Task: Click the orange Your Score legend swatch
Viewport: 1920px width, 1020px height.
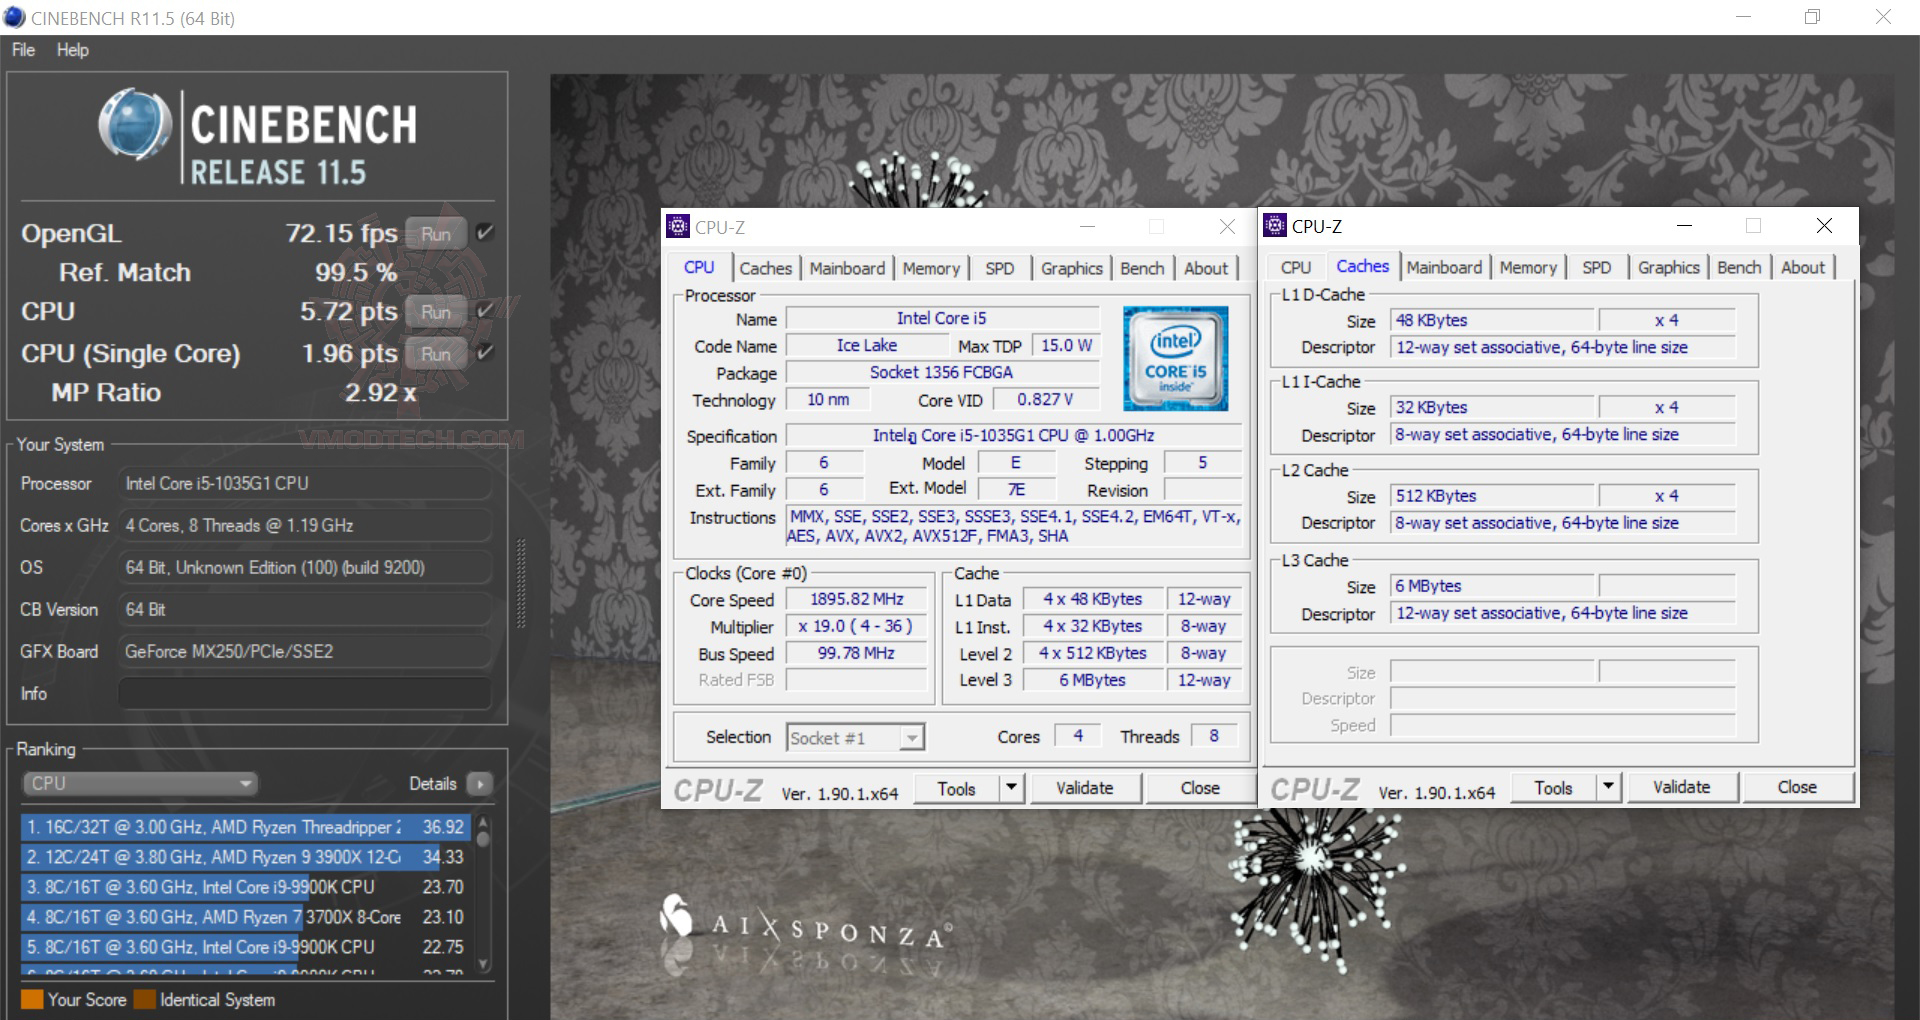Action: pyautogui.click(x=32, y=999)
